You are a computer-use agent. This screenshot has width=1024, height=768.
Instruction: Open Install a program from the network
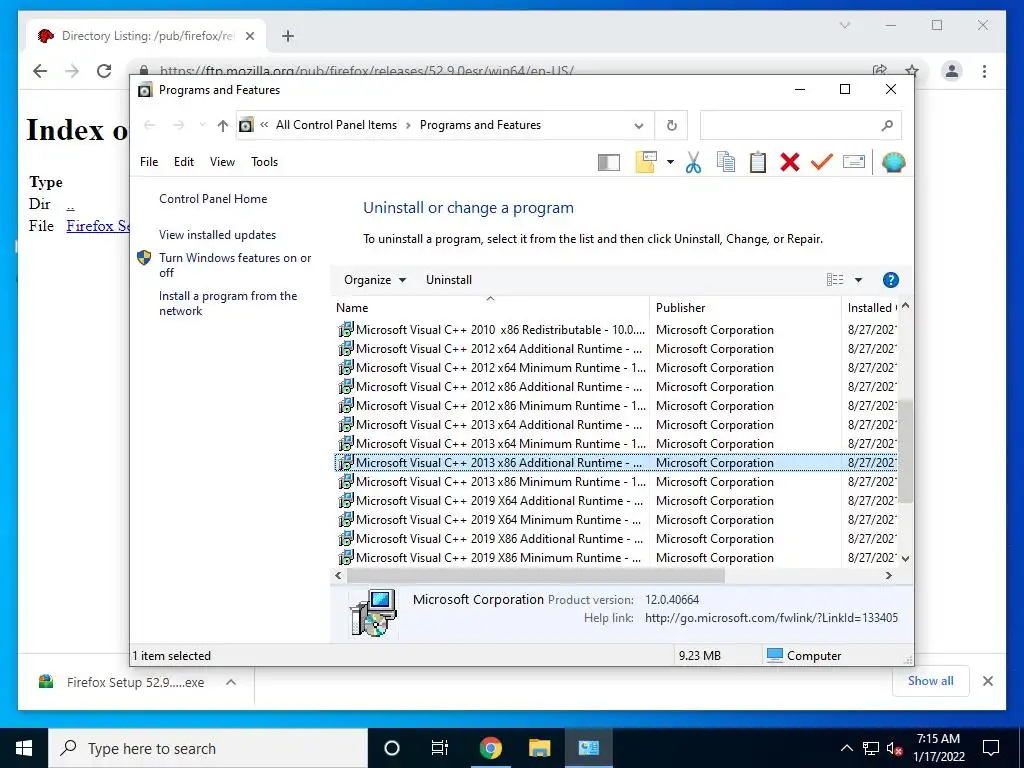[x=228, y=303]
